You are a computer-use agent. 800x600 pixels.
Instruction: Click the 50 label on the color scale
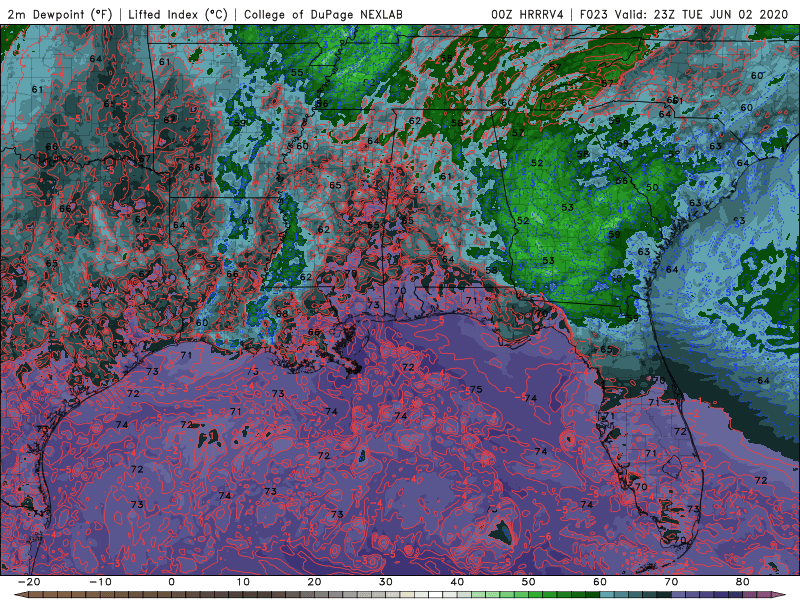[x=529, y=582]
